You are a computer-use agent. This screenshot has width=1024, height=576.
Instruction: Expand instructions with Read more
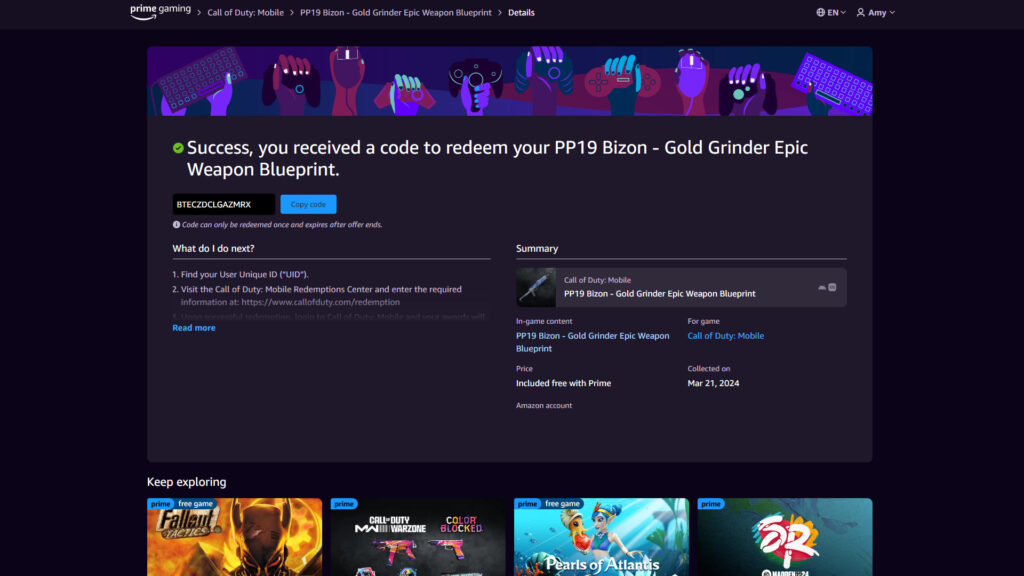pyautogui.click(x=193, y=328)
